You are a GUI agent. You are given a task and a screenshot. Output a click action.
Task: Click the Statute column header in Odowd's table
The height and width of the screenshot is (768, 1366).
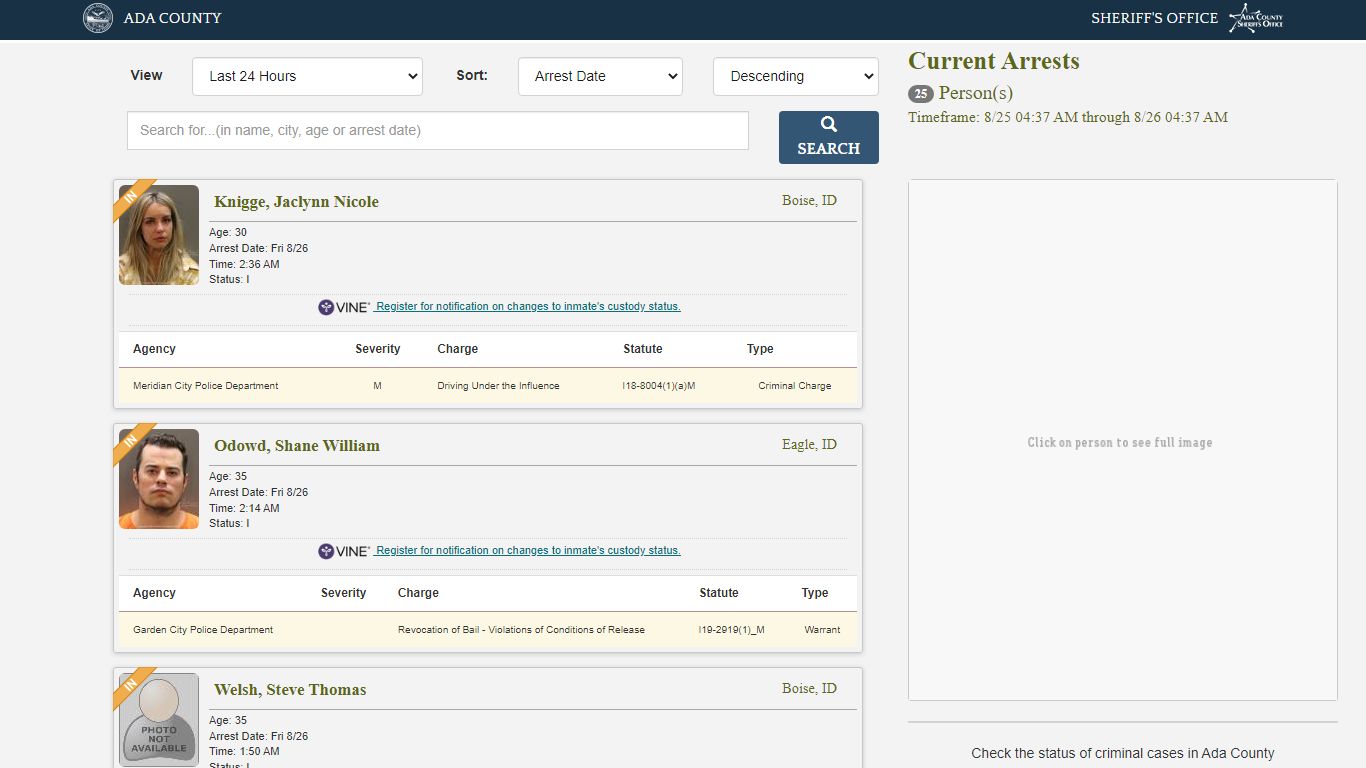click(x=719, y=593)
